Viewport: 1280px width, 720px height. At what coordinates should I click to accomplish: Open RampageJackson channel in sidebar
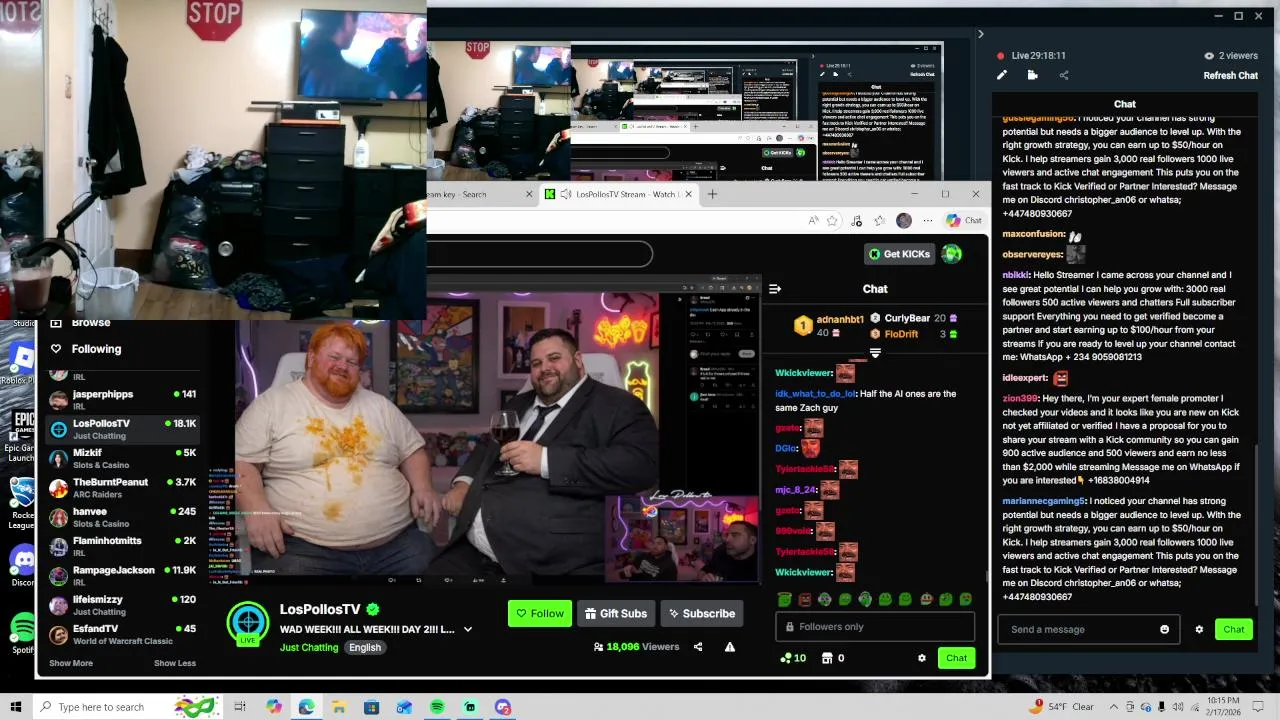[x=122, y=575]
